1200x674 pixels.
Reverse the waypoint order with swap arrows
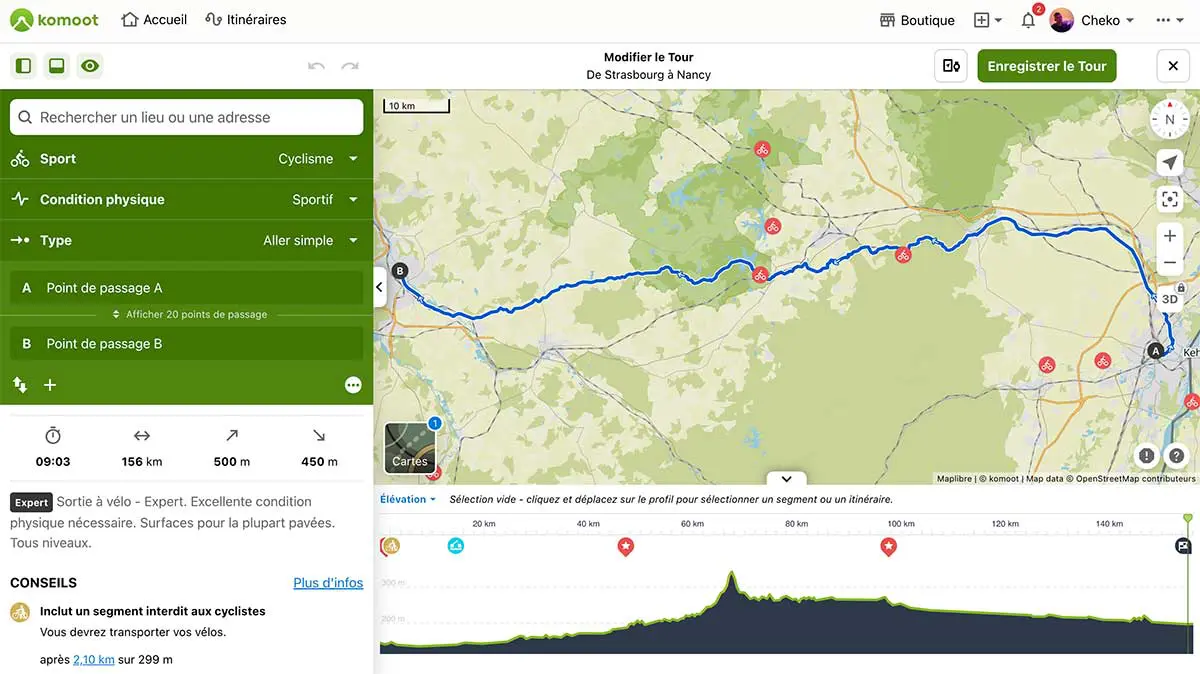pyautogui.click(x=20, y=385)
